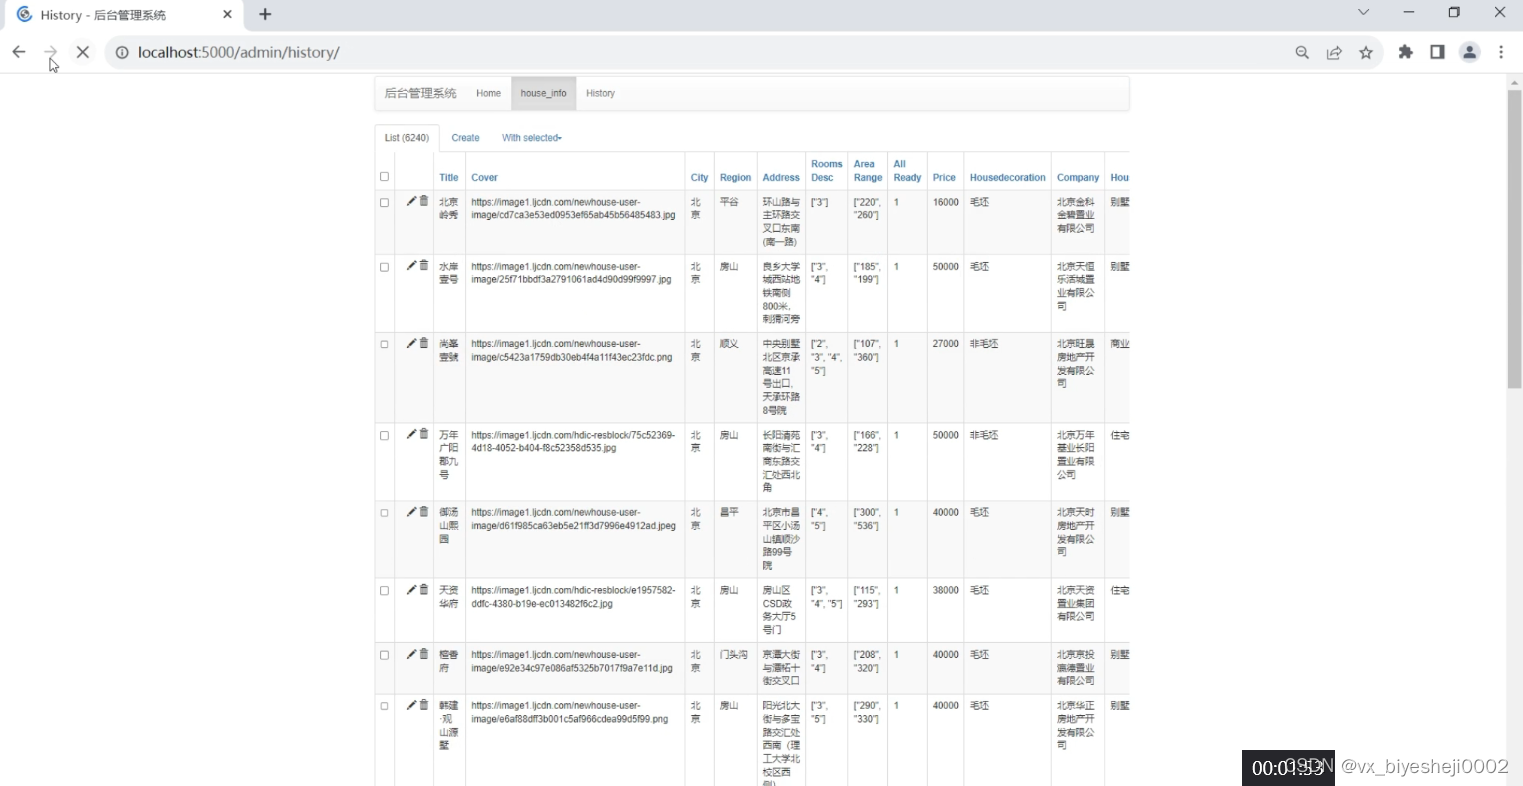Sort by the City column header

[699, 177]
